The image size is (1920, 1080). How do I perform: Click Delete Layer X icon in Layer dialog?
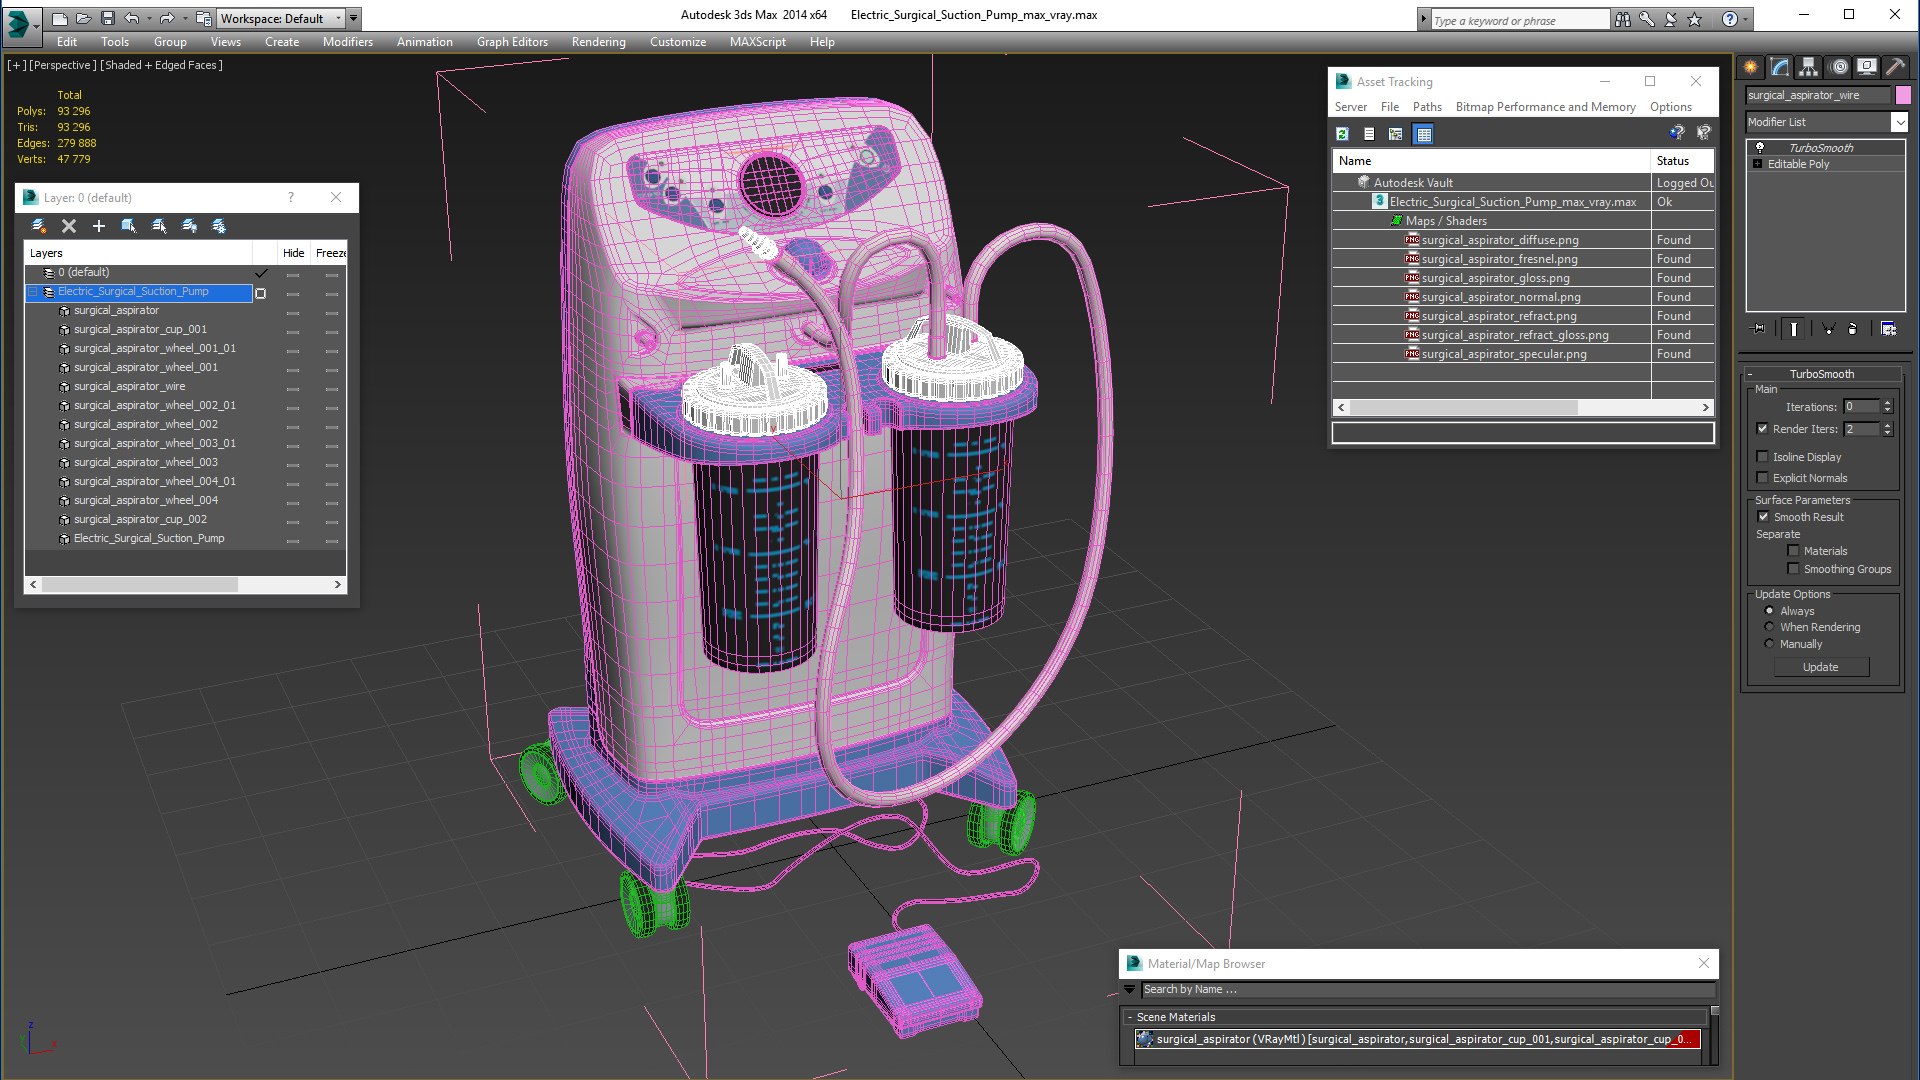(x=69, y=226)
